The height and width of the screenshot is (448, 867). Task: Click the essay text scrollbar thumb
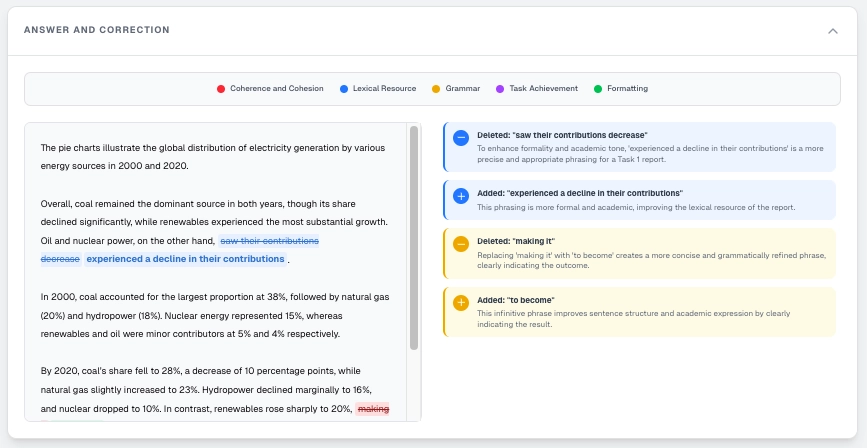[x=413, y=237]
